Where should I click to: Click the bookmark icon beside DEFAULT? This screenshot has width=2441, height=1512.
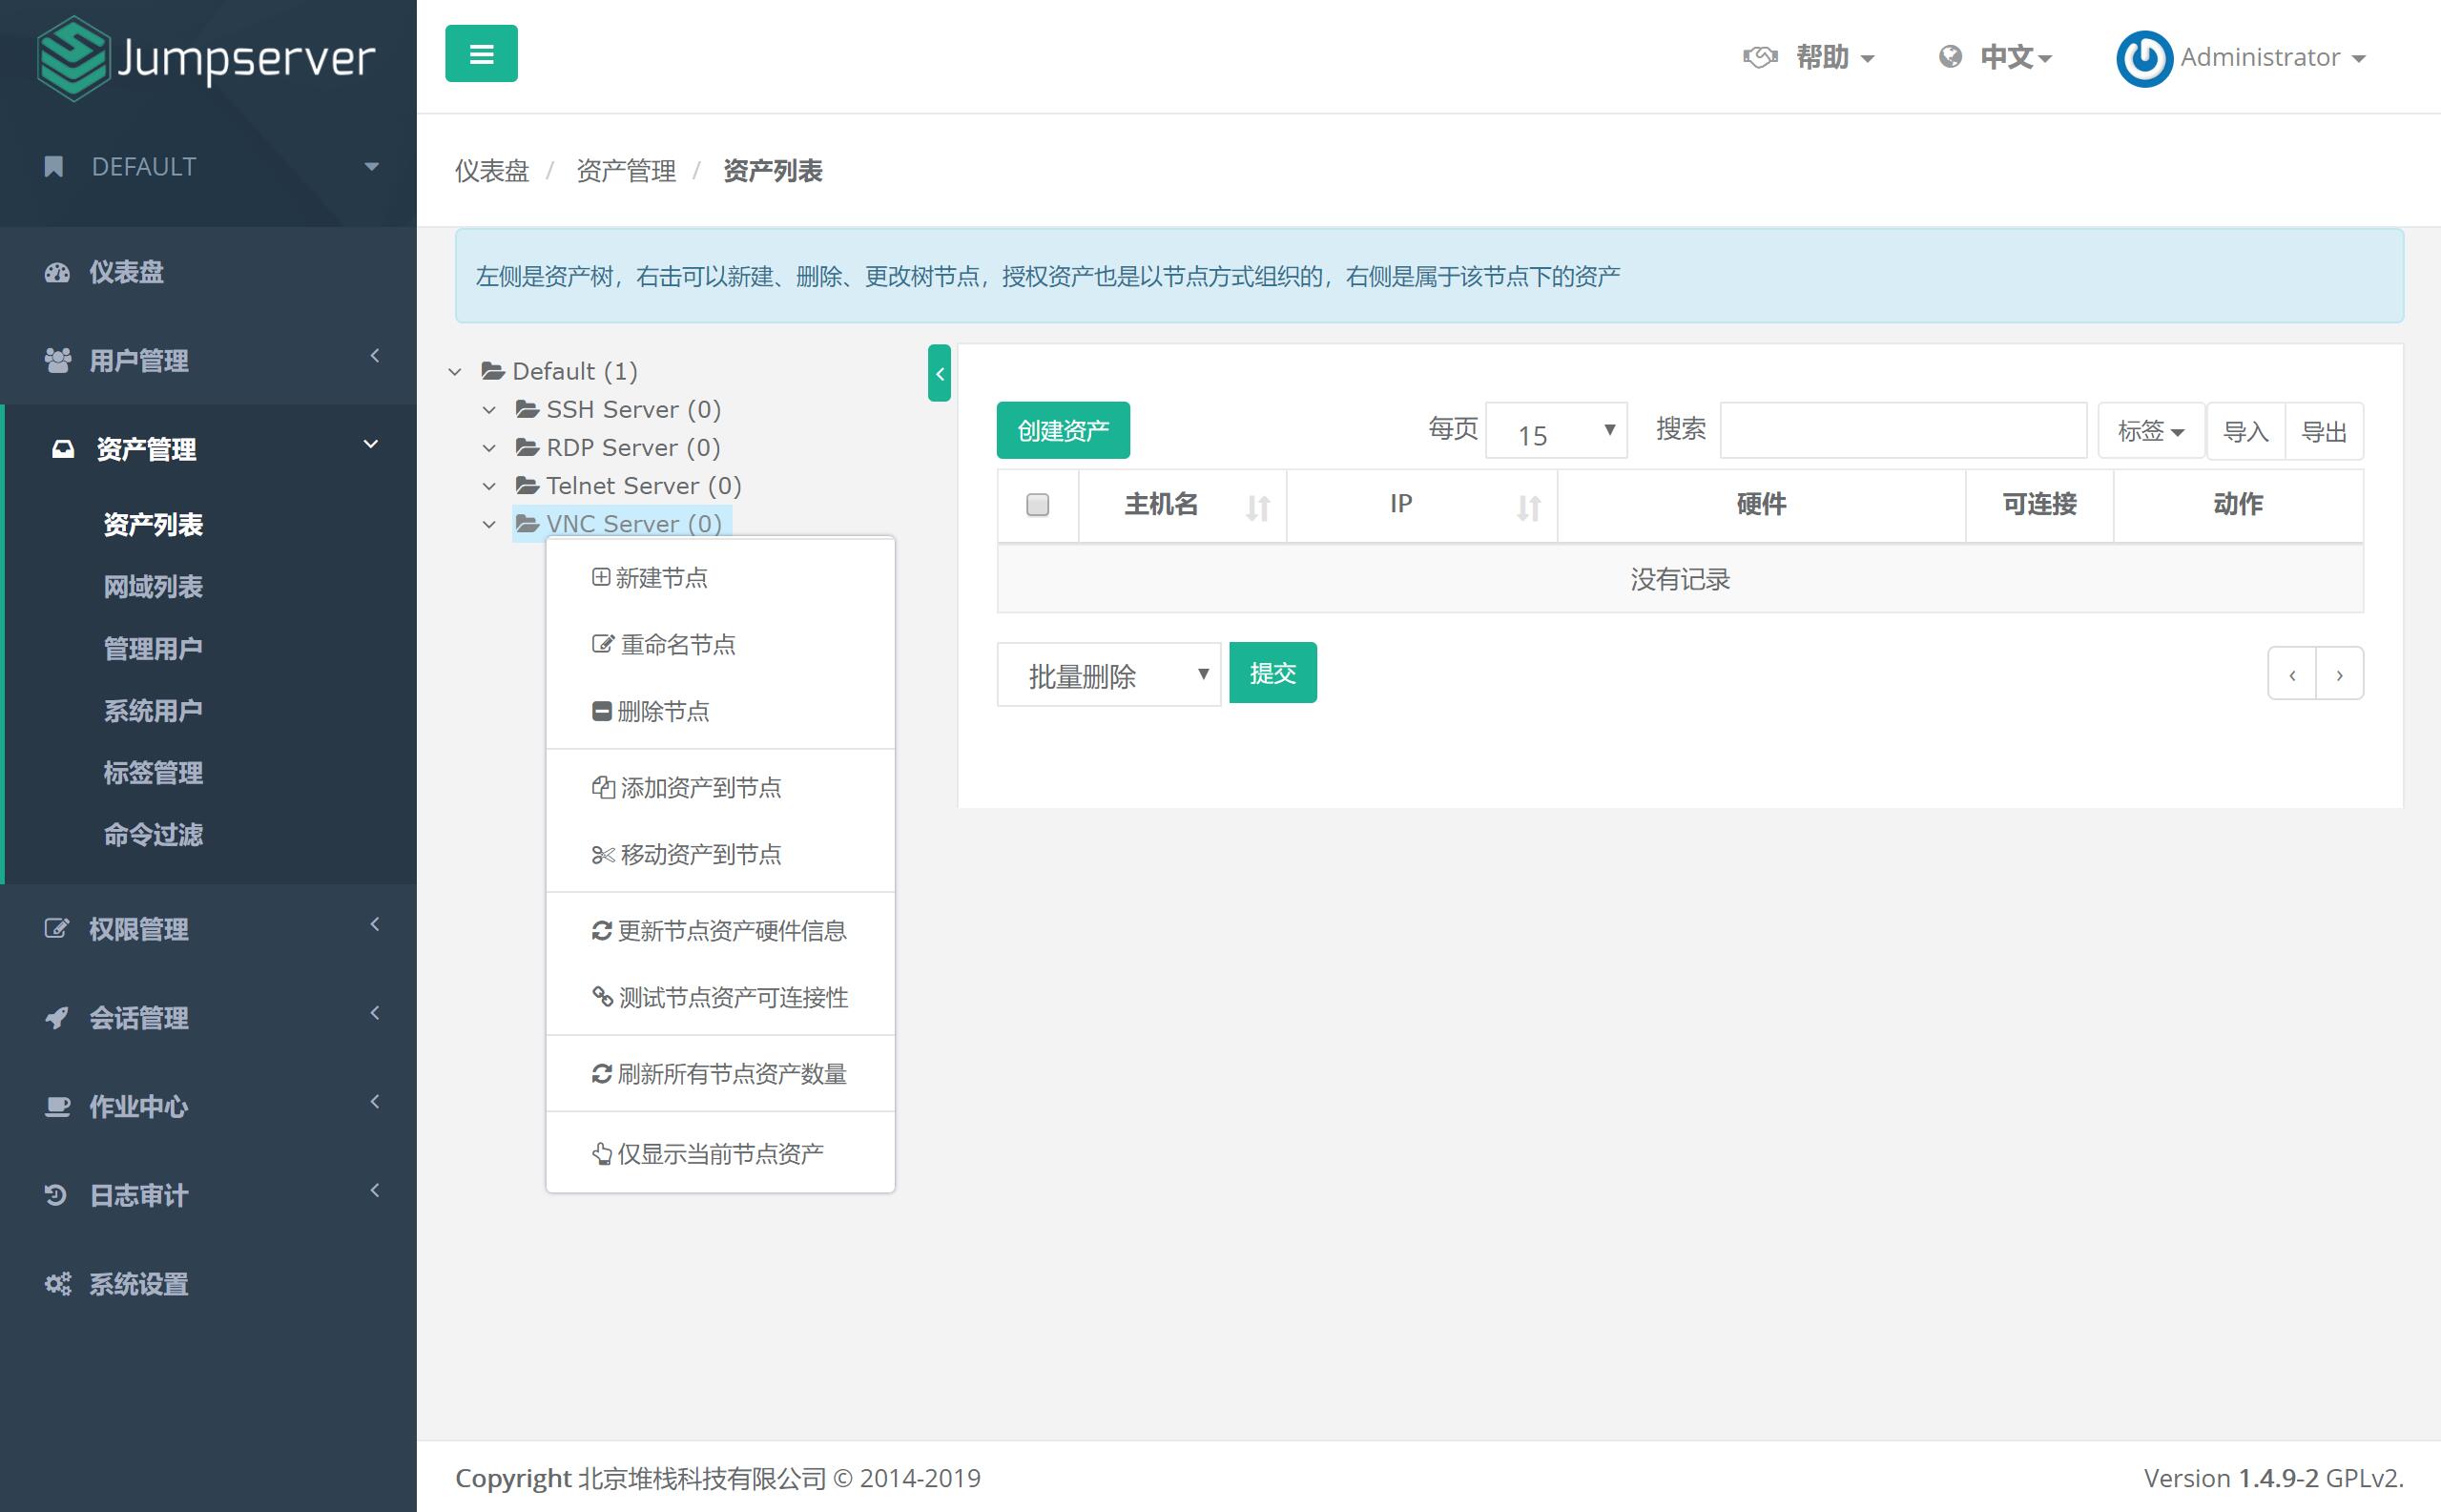point(54,167)
